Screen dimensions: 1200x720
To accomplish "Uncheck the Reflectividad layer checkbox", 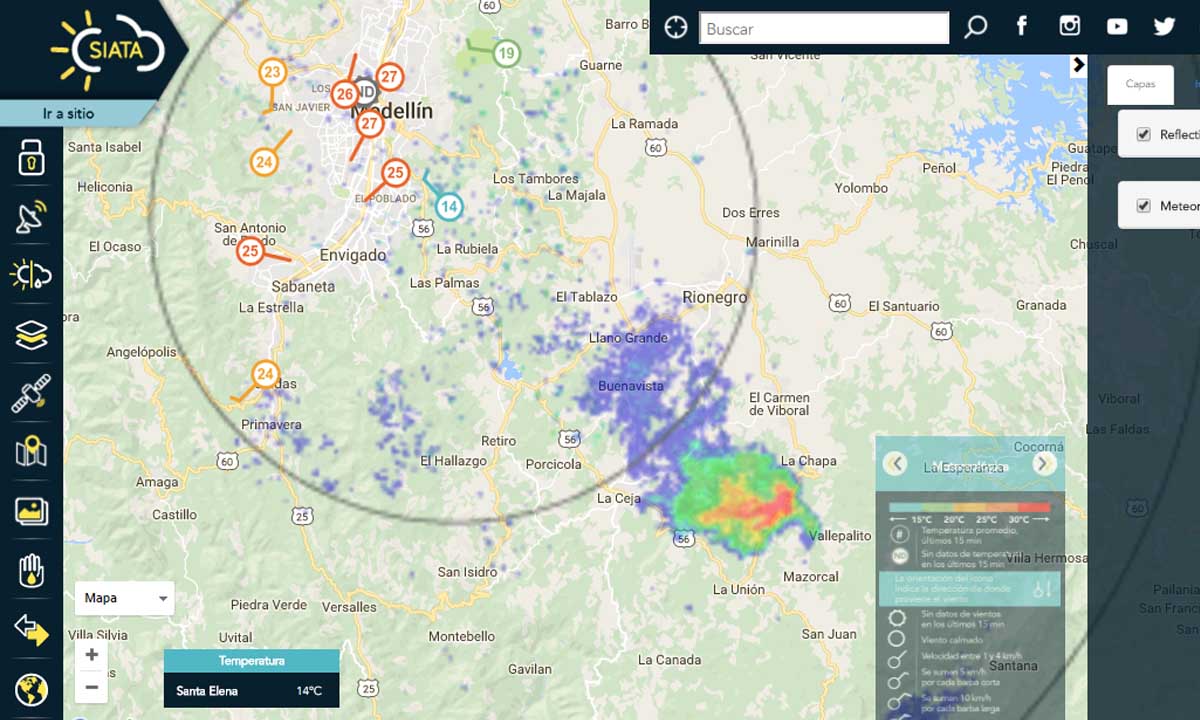I will 1144,135.
